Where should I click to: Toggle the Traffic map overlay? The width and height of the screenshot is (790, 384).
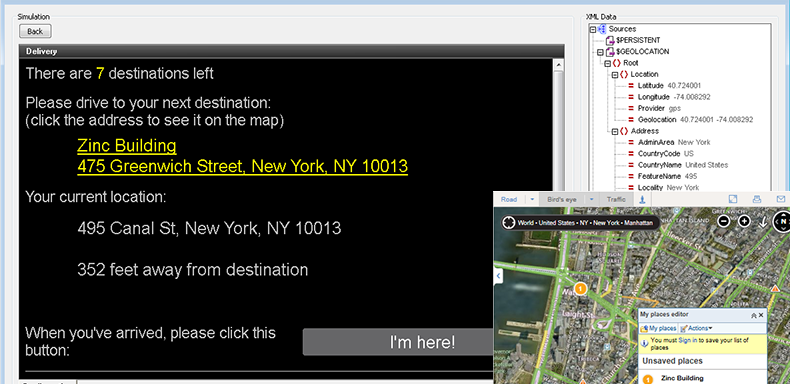click(616, 200)
